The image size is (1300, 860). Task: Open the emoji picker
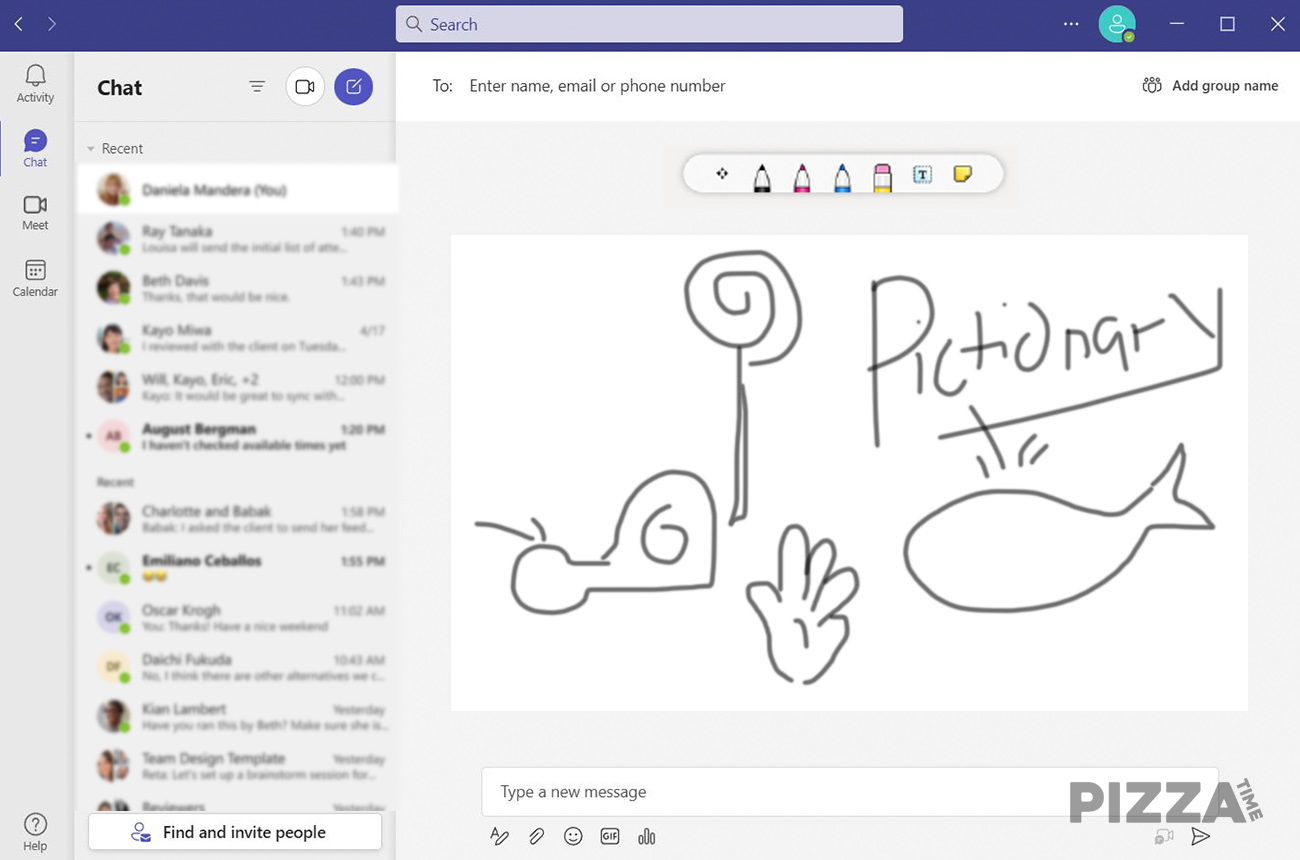(573, 836)
